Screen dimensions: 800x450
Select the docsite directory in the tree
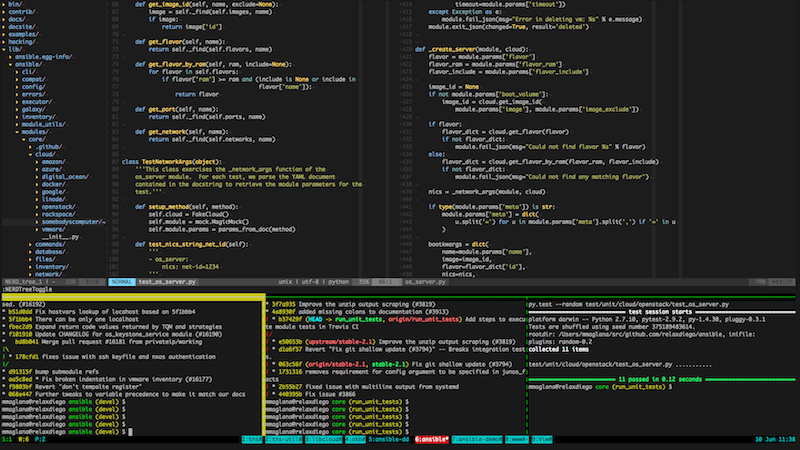pos(22,27)
